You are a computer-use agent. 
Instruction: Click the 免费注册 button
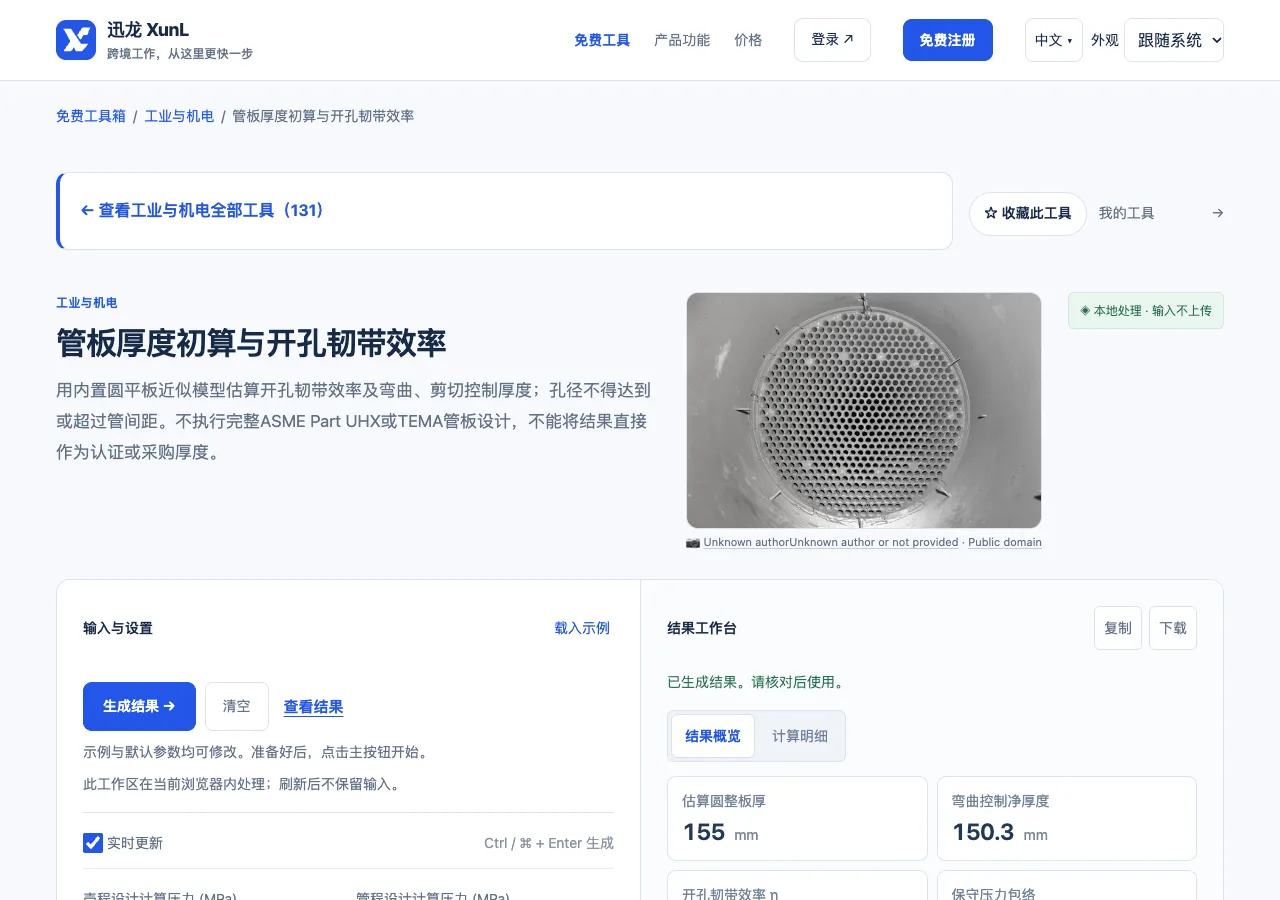947,40
